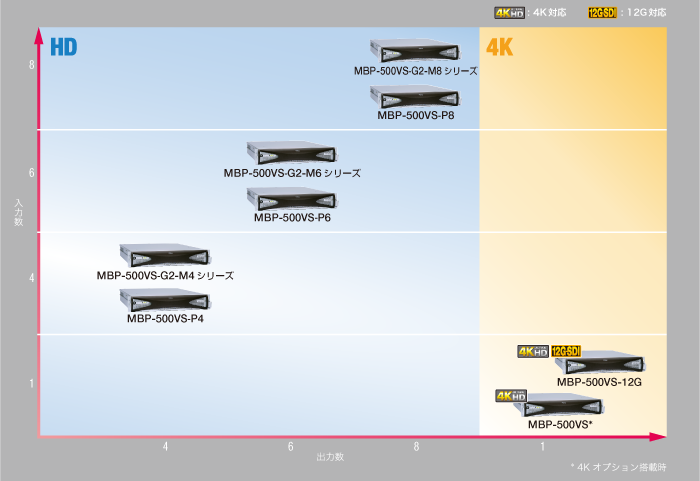Click the MBP-500VS-G2-M8 server image
The width and height of the screenshot is (700, 481).
414,51
